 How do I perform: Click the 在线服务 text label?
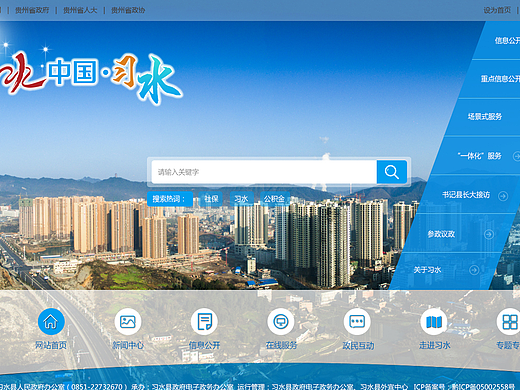pyautogui.click(x=281, y=345)
